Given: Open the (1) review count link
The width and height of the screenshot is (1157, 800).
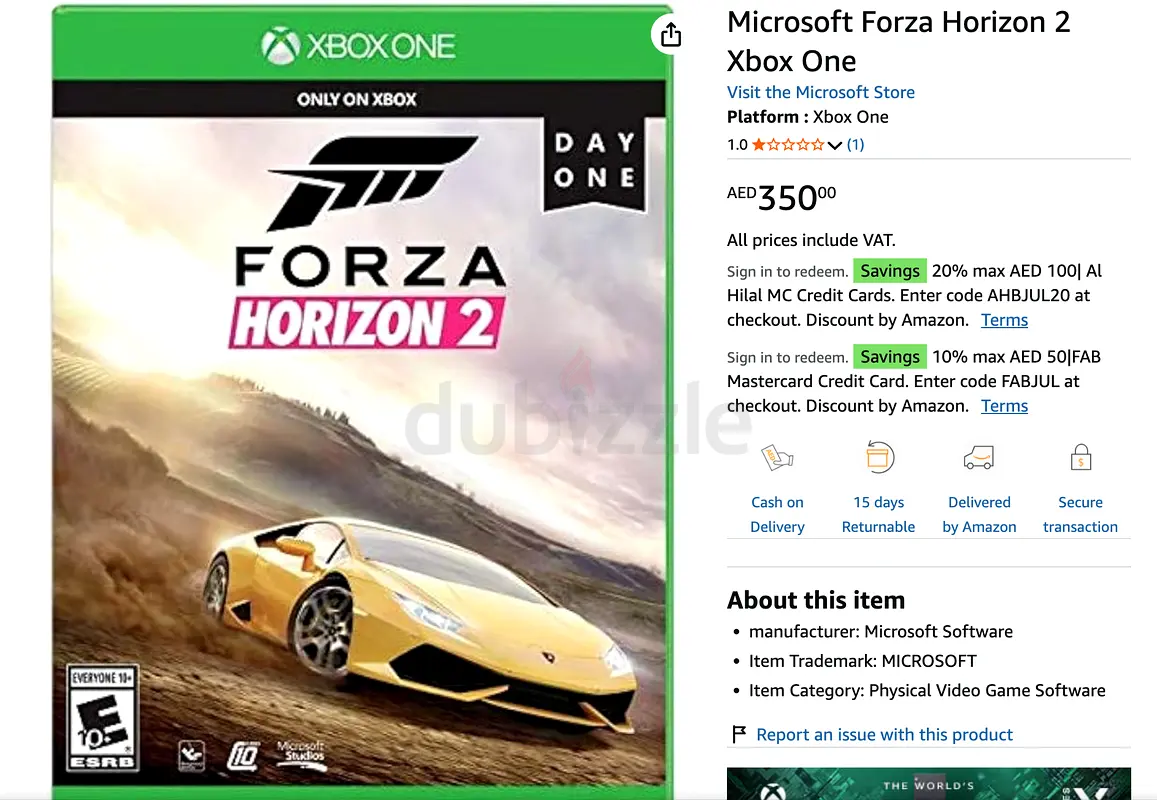Looking at the screenshot, I should click(855, 145).
